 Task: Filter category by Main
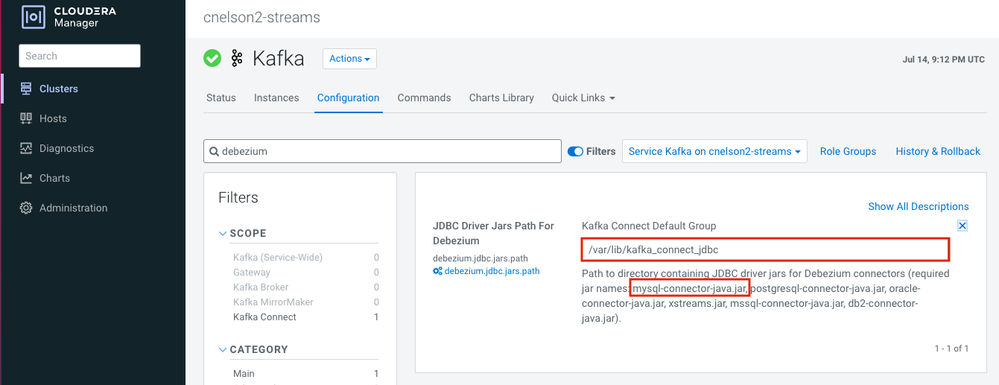click(x=244, y=374)
